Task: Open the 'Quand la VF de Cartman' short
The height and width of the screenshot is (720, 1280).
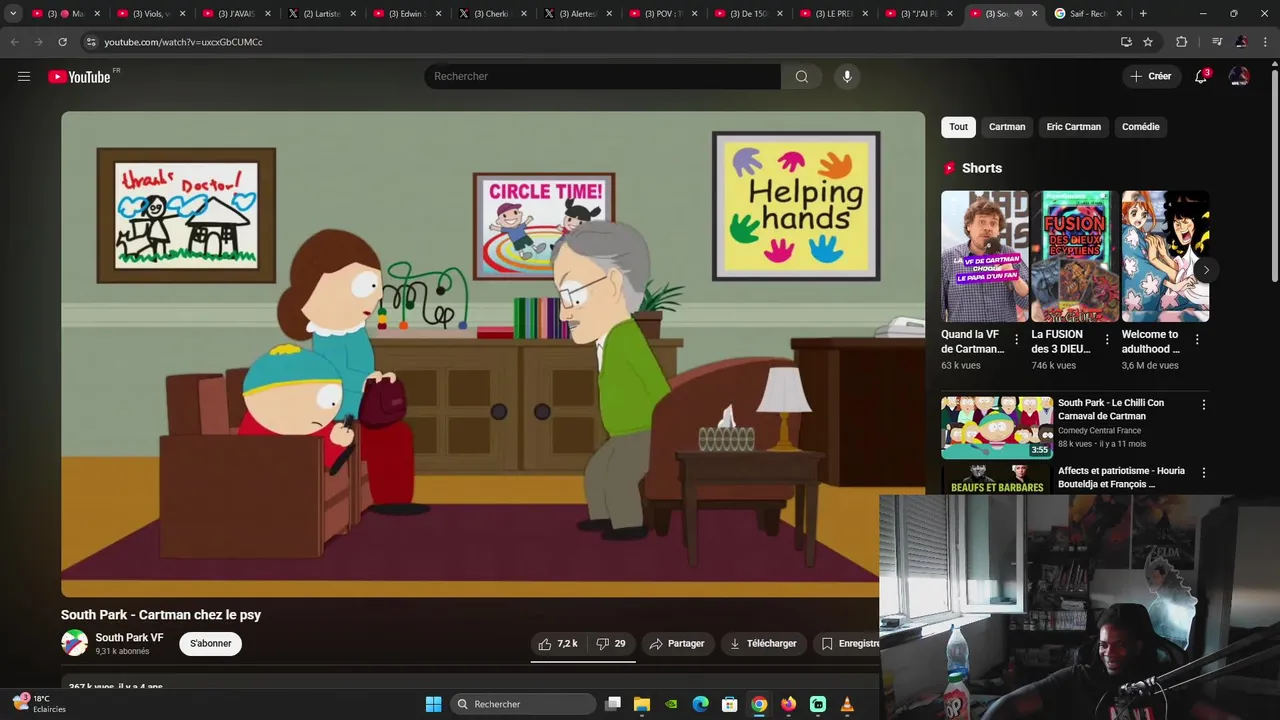Action: pos(984,256)
